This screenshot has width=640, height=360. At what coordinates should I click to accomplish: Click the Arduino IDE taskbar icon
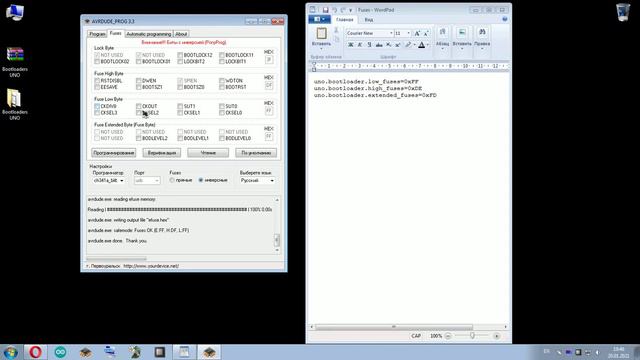(60, 352)
